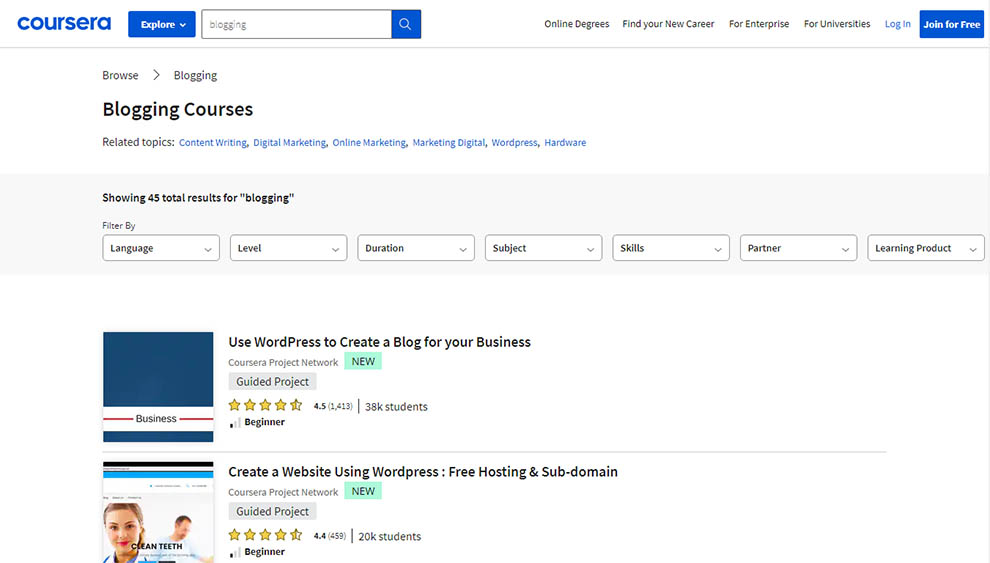The height and width of the screenshot is (563, 990).
Task: Click the 4.4 (459) rating text
Action: (330, 536)
